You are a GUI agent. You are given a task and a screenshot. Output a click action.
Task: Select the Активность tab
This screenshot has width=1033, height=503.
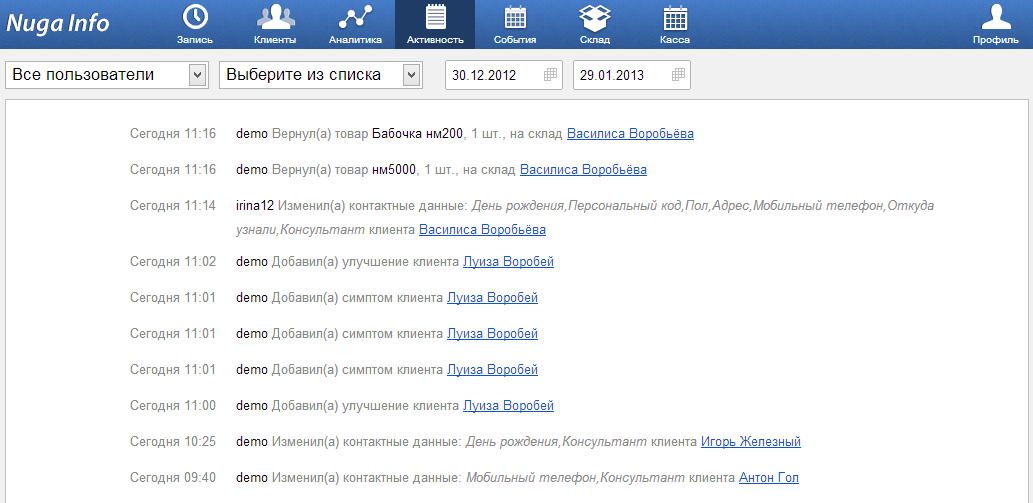point(435,24)
